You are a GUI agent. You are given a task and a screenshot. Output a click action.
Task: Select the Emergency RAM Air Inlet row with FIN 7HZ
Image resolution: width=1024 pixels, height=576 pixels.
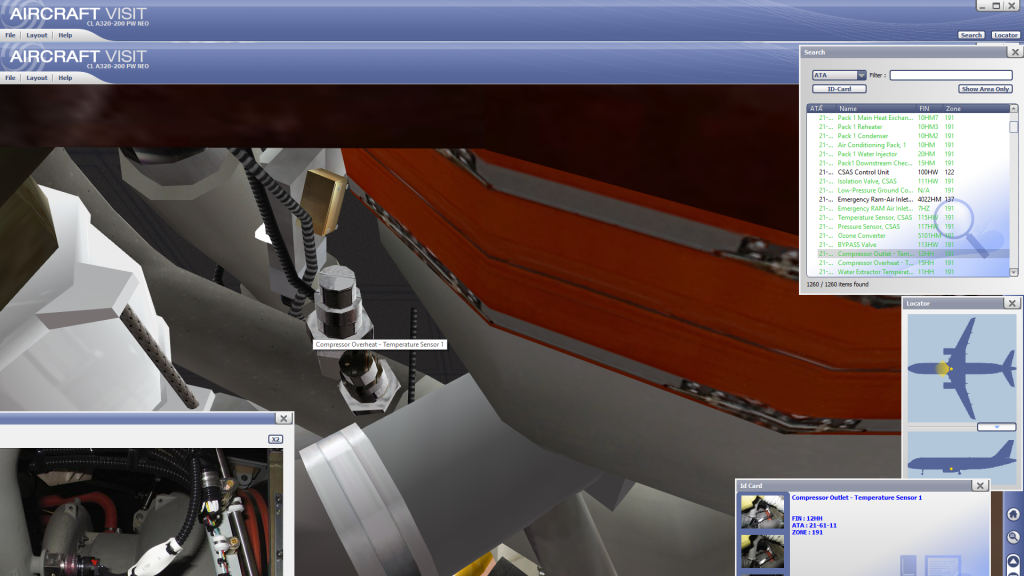[908, 208]
